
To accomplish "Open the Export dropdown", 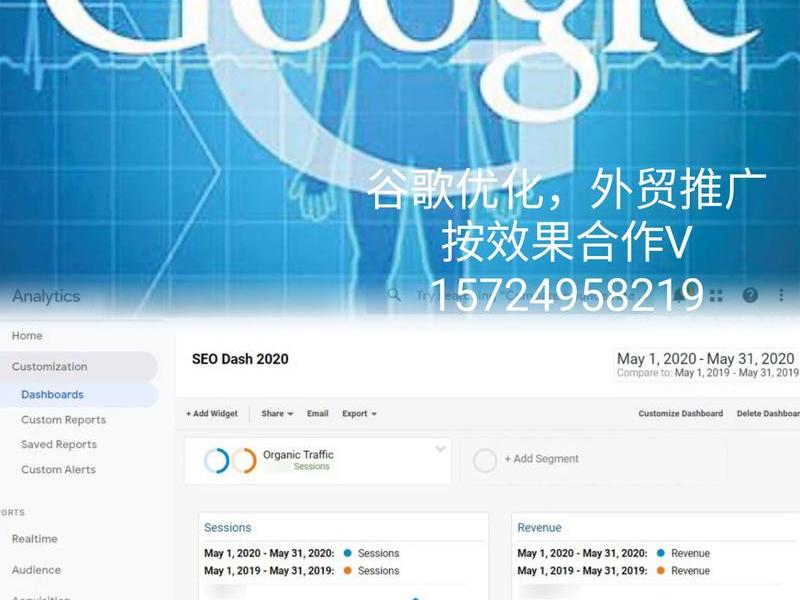I will point(359,414).
